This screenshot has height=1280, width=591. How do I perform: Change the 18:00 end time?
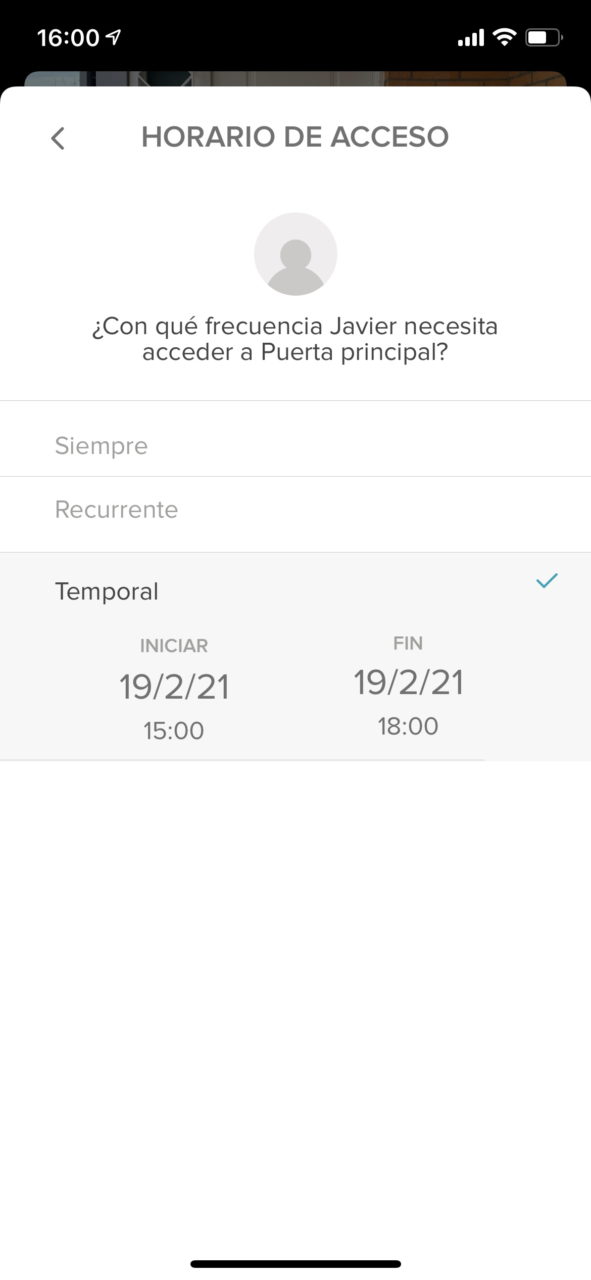[408, 727]
